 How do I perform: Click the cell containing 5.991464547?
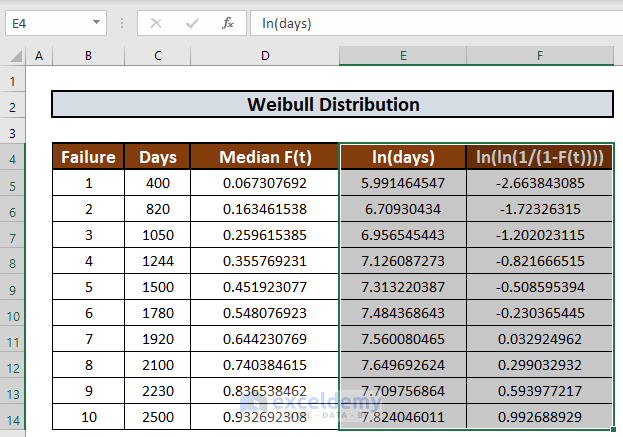click(x=403, y=183)
